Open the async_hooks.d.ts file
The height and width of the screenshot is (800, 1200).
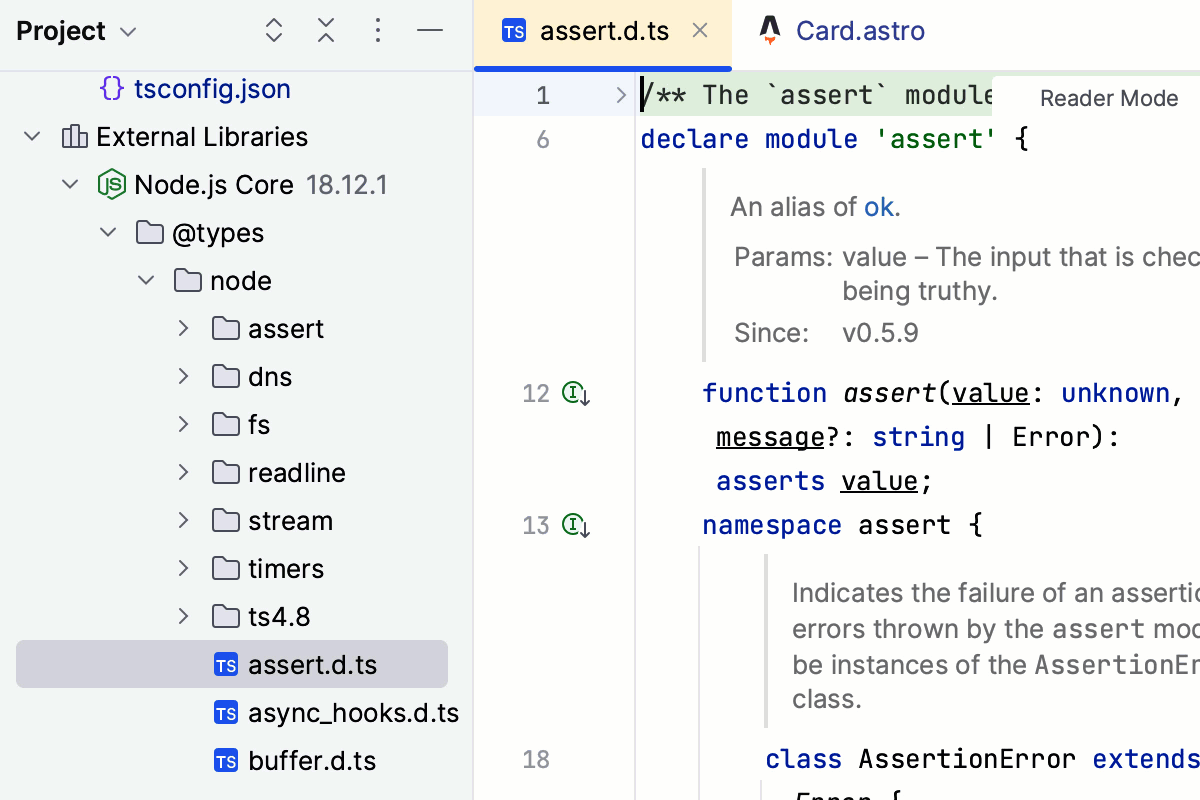coord(352,713)
